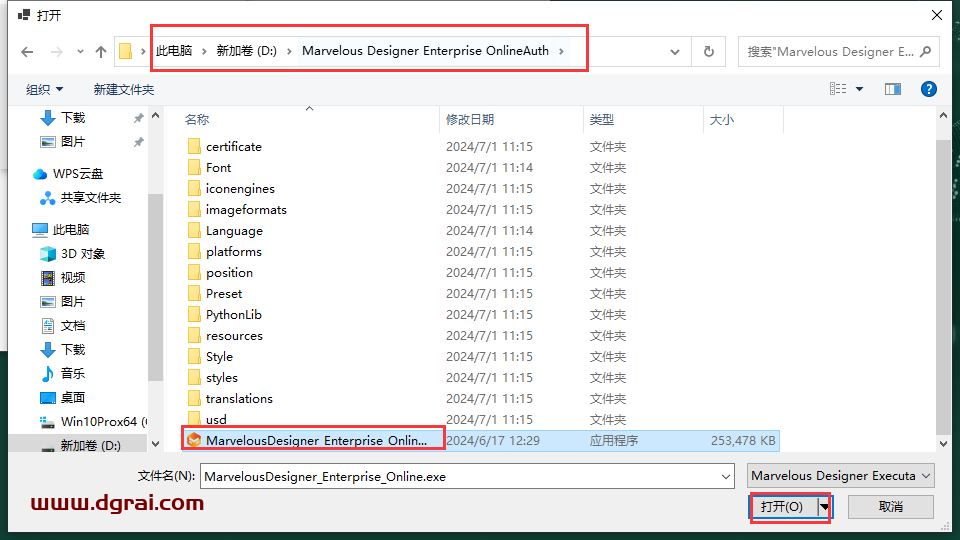
Task: Select the resources folder
Action: coord(234,336)
